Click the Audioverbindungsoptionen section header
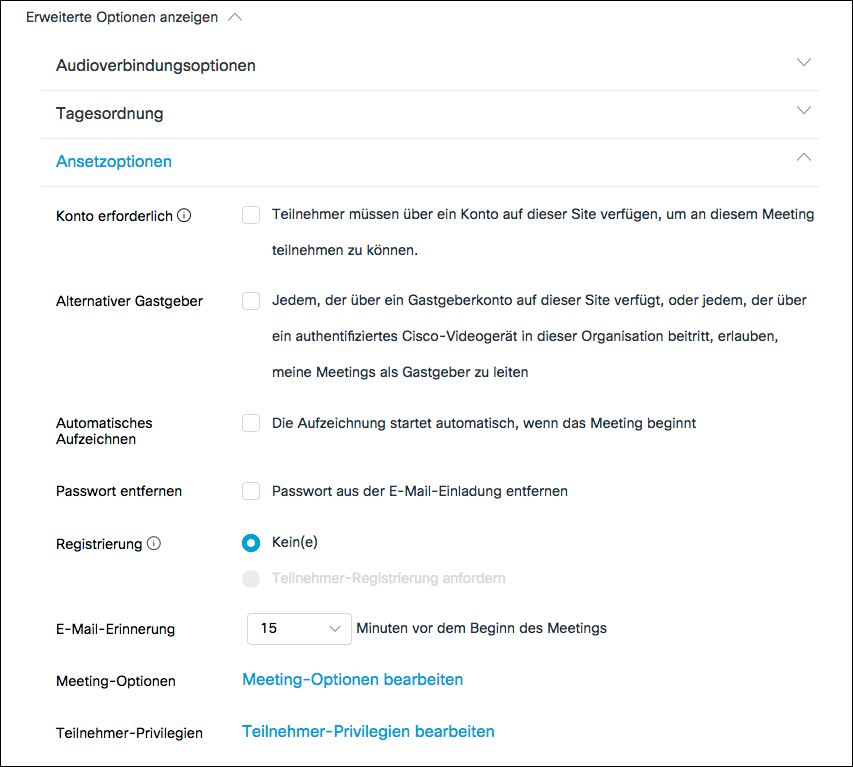853x767 pixels. click(156, 66)
